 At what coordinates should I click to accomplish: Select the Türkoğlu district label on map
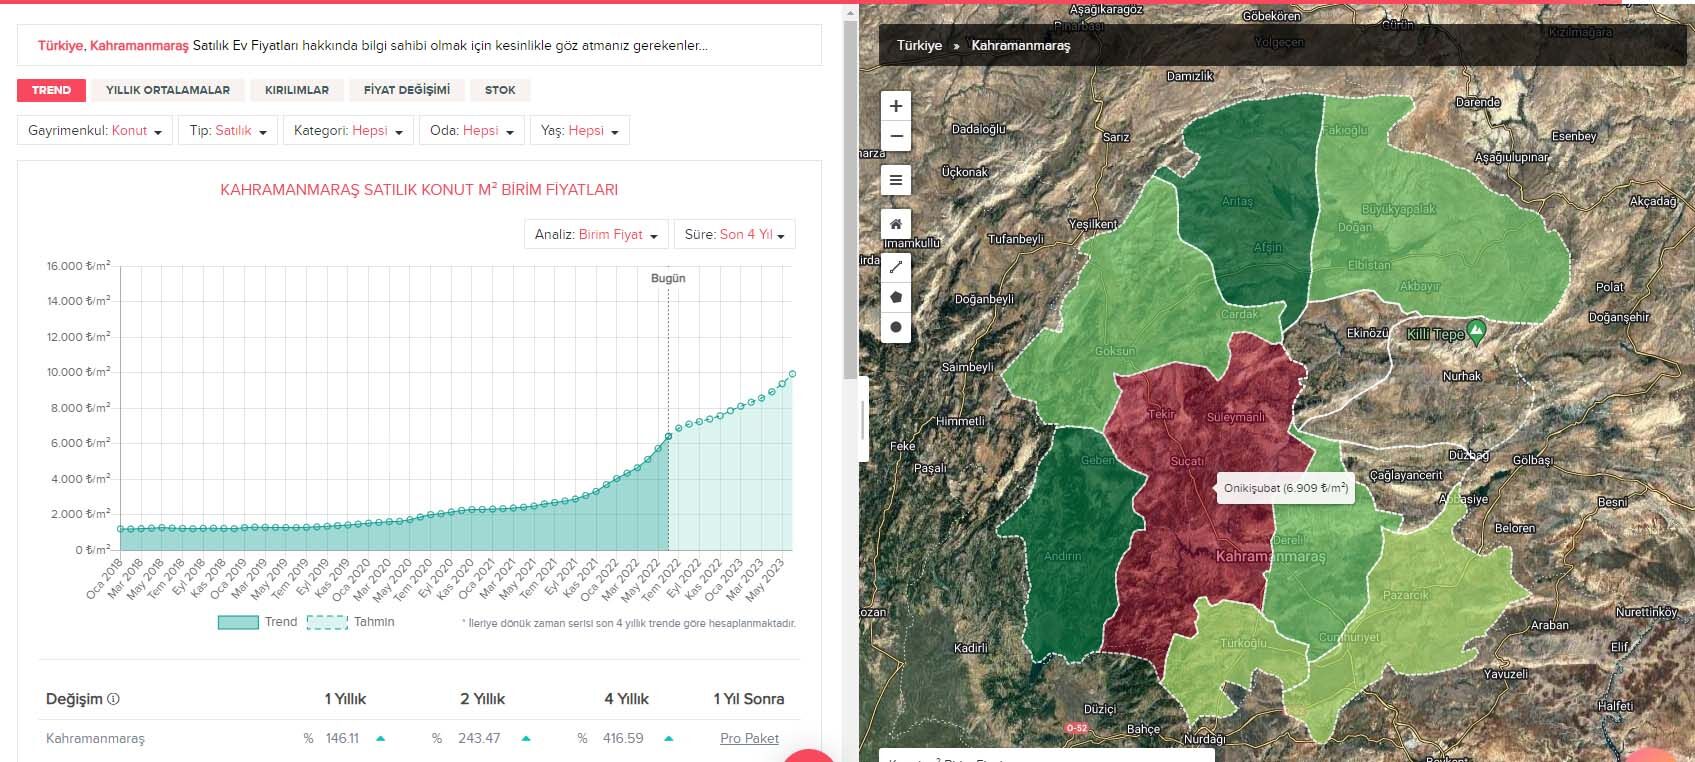pos(1243,643)
